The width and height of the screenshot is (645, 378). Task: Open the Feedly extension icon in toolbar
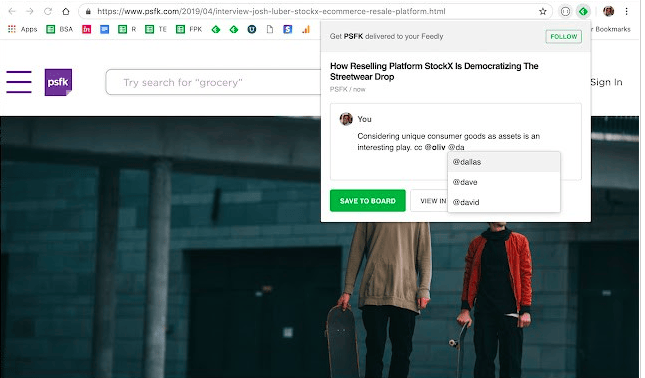(x=583, y=12)
